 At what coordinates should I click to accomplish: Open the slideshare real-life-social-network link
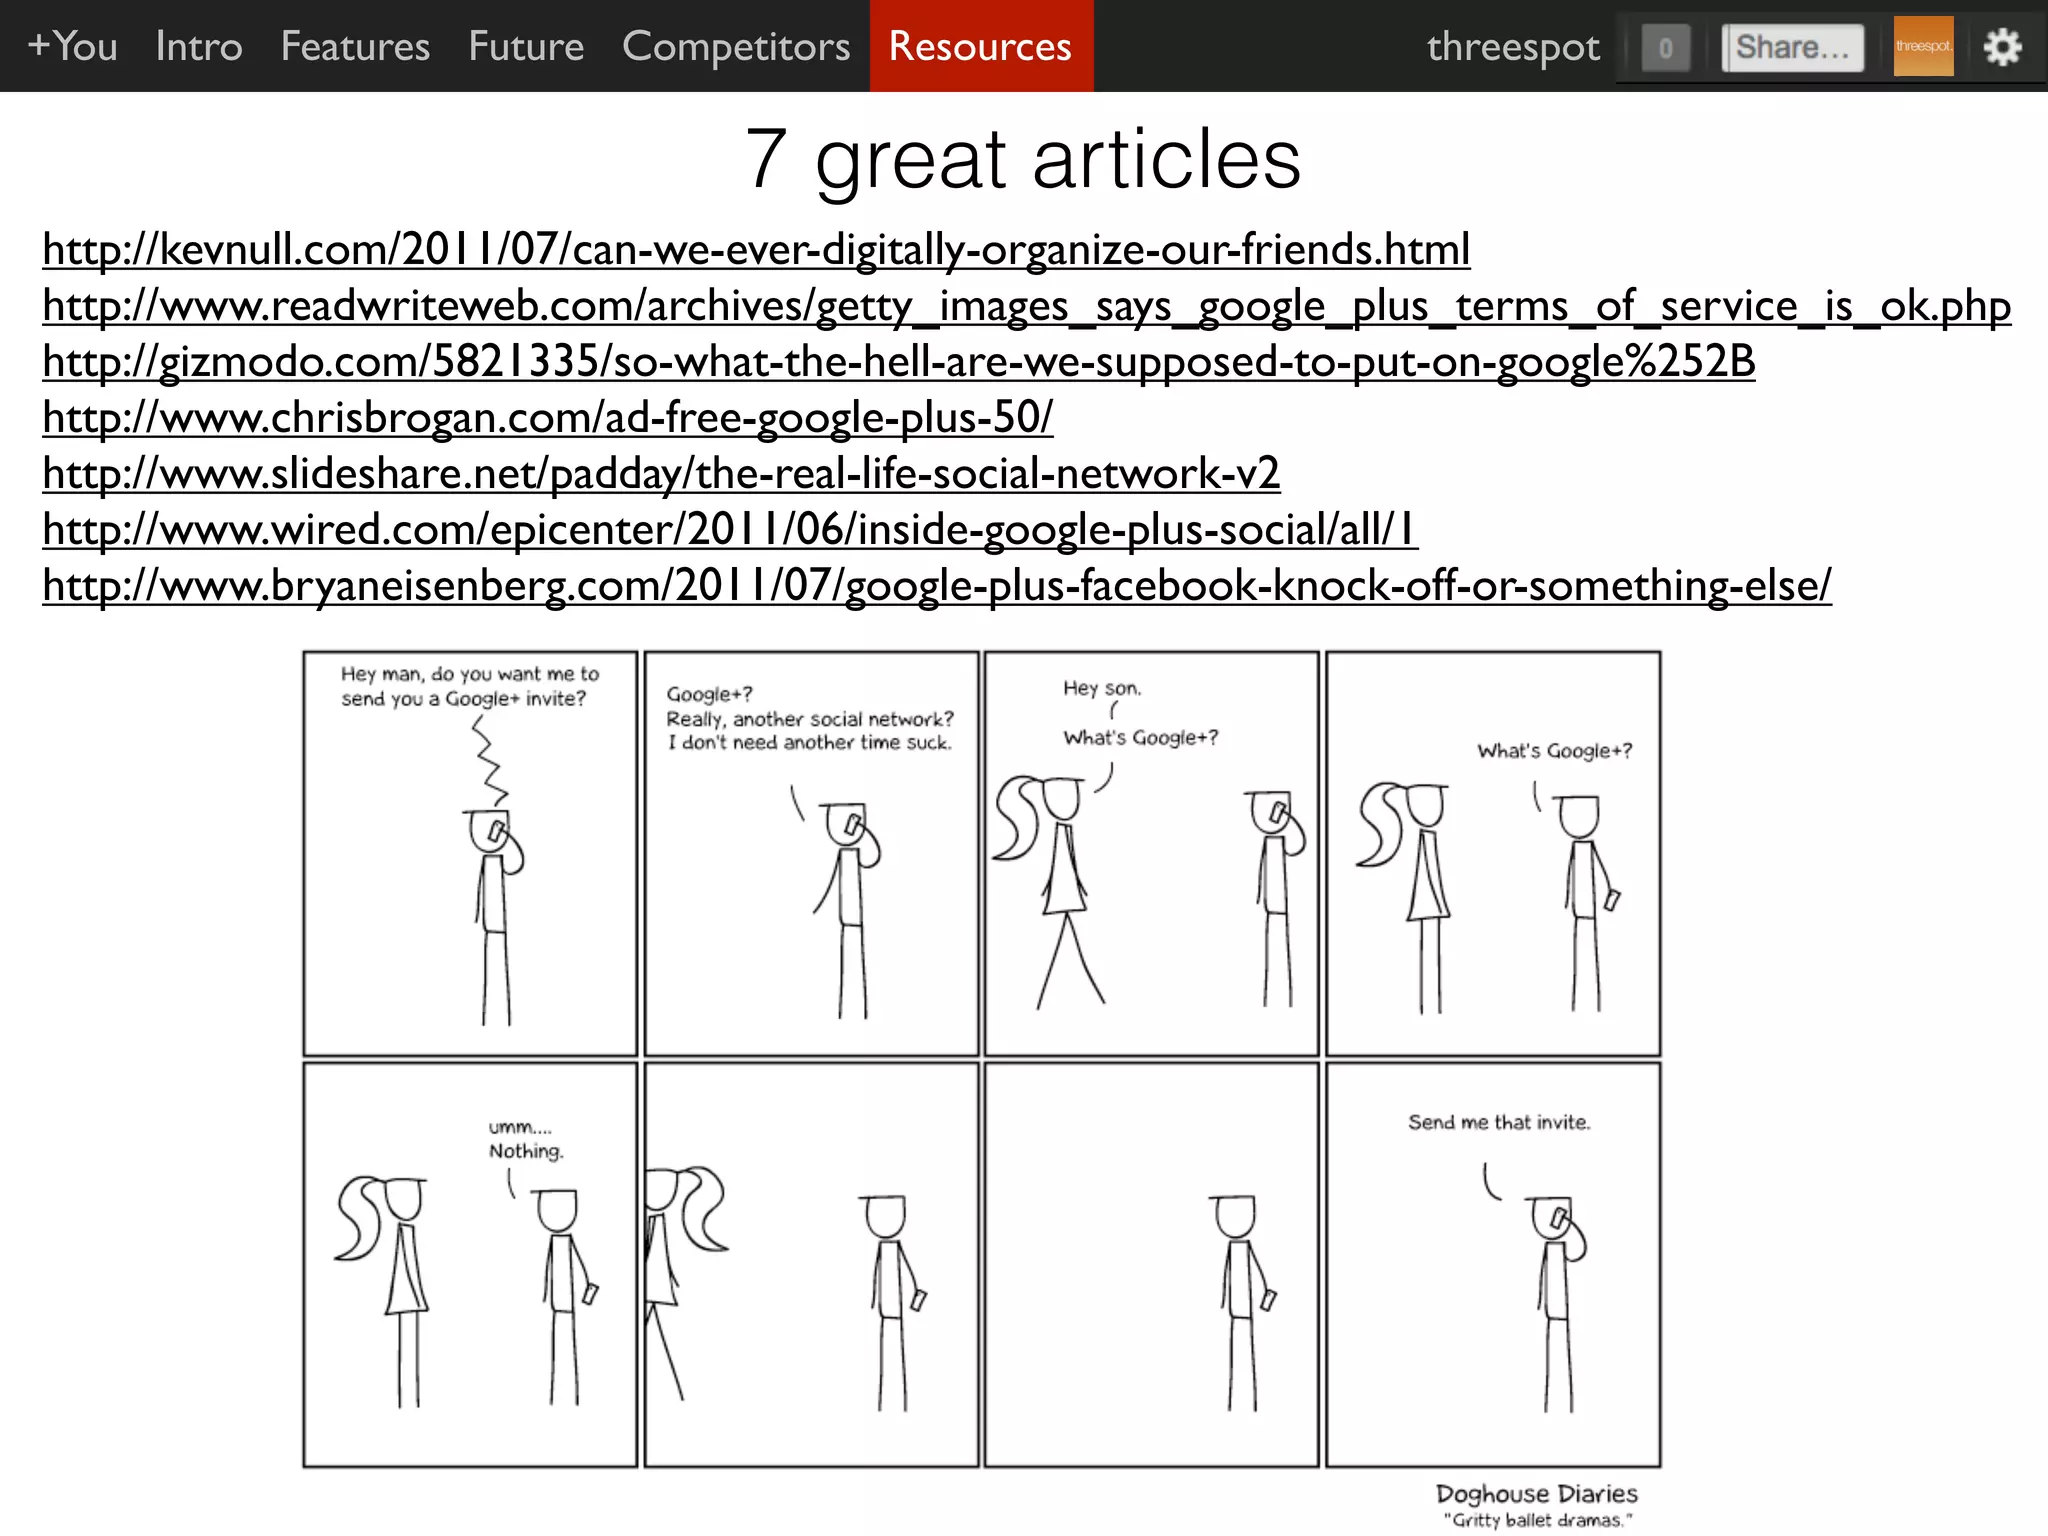point(661,473)
